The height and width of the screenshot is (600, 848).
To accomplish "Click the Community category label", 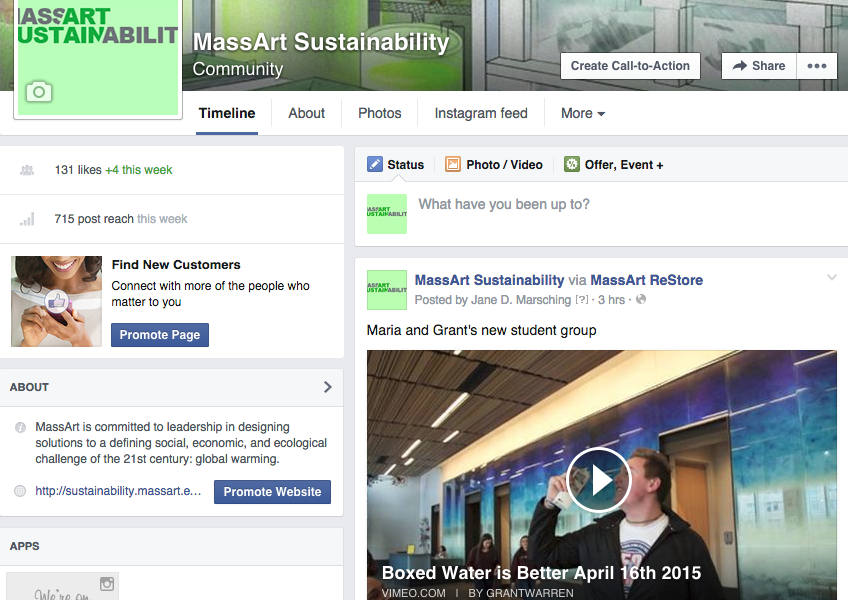I will 238,69.
